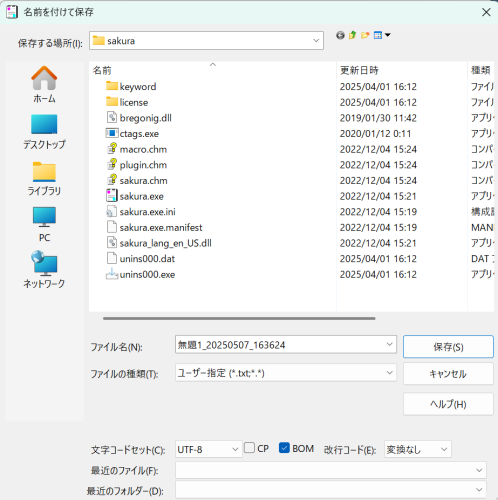
Task: Click the plugin.chm help file icon
Action: pos(112,165)
